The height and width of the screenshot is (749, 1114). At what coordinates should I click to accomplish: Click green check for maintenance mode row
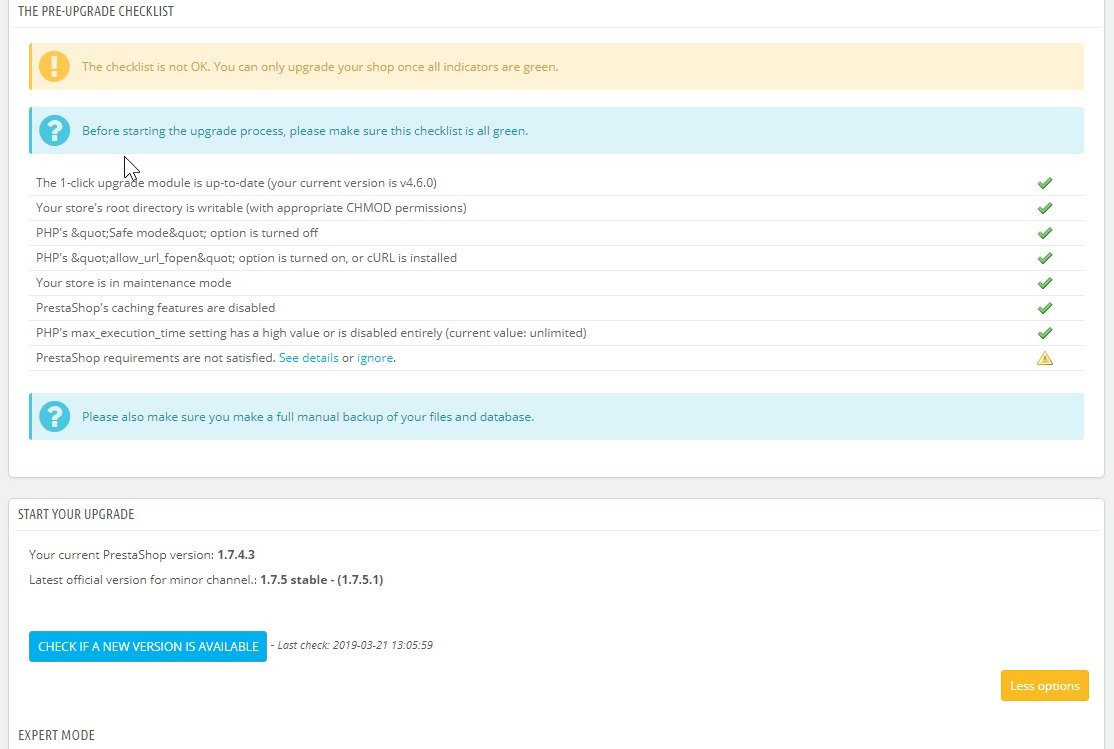point(1044,283)
